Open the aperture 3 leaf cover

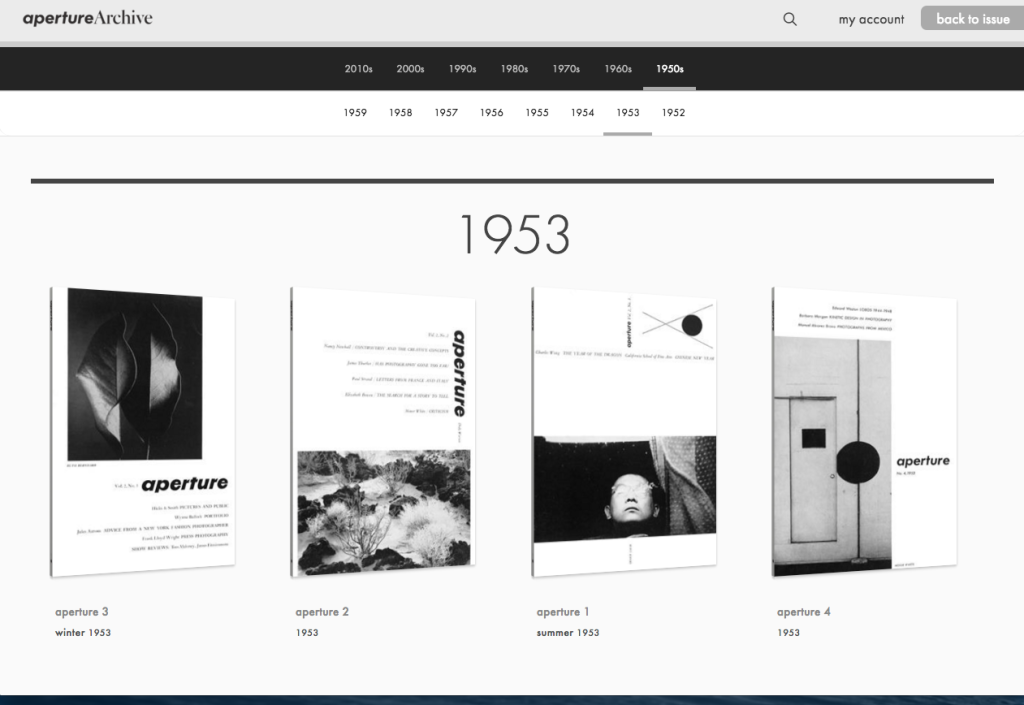point(142,432)
